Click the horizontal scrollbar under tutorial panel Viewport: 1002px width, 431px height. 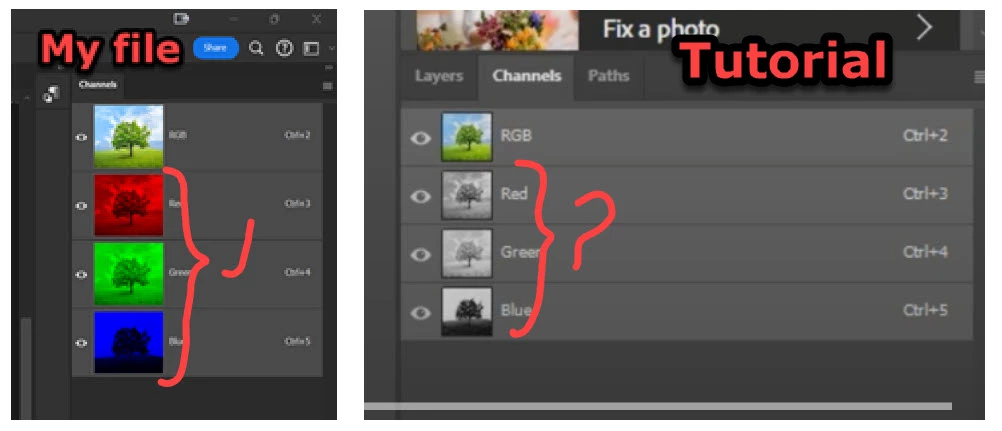[658, 406]
